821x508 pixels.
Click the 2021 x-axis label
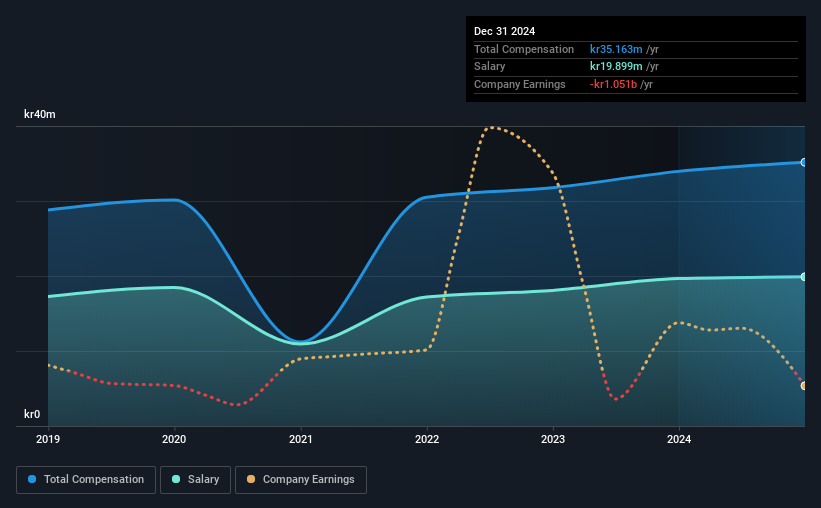tap(301, 439)
